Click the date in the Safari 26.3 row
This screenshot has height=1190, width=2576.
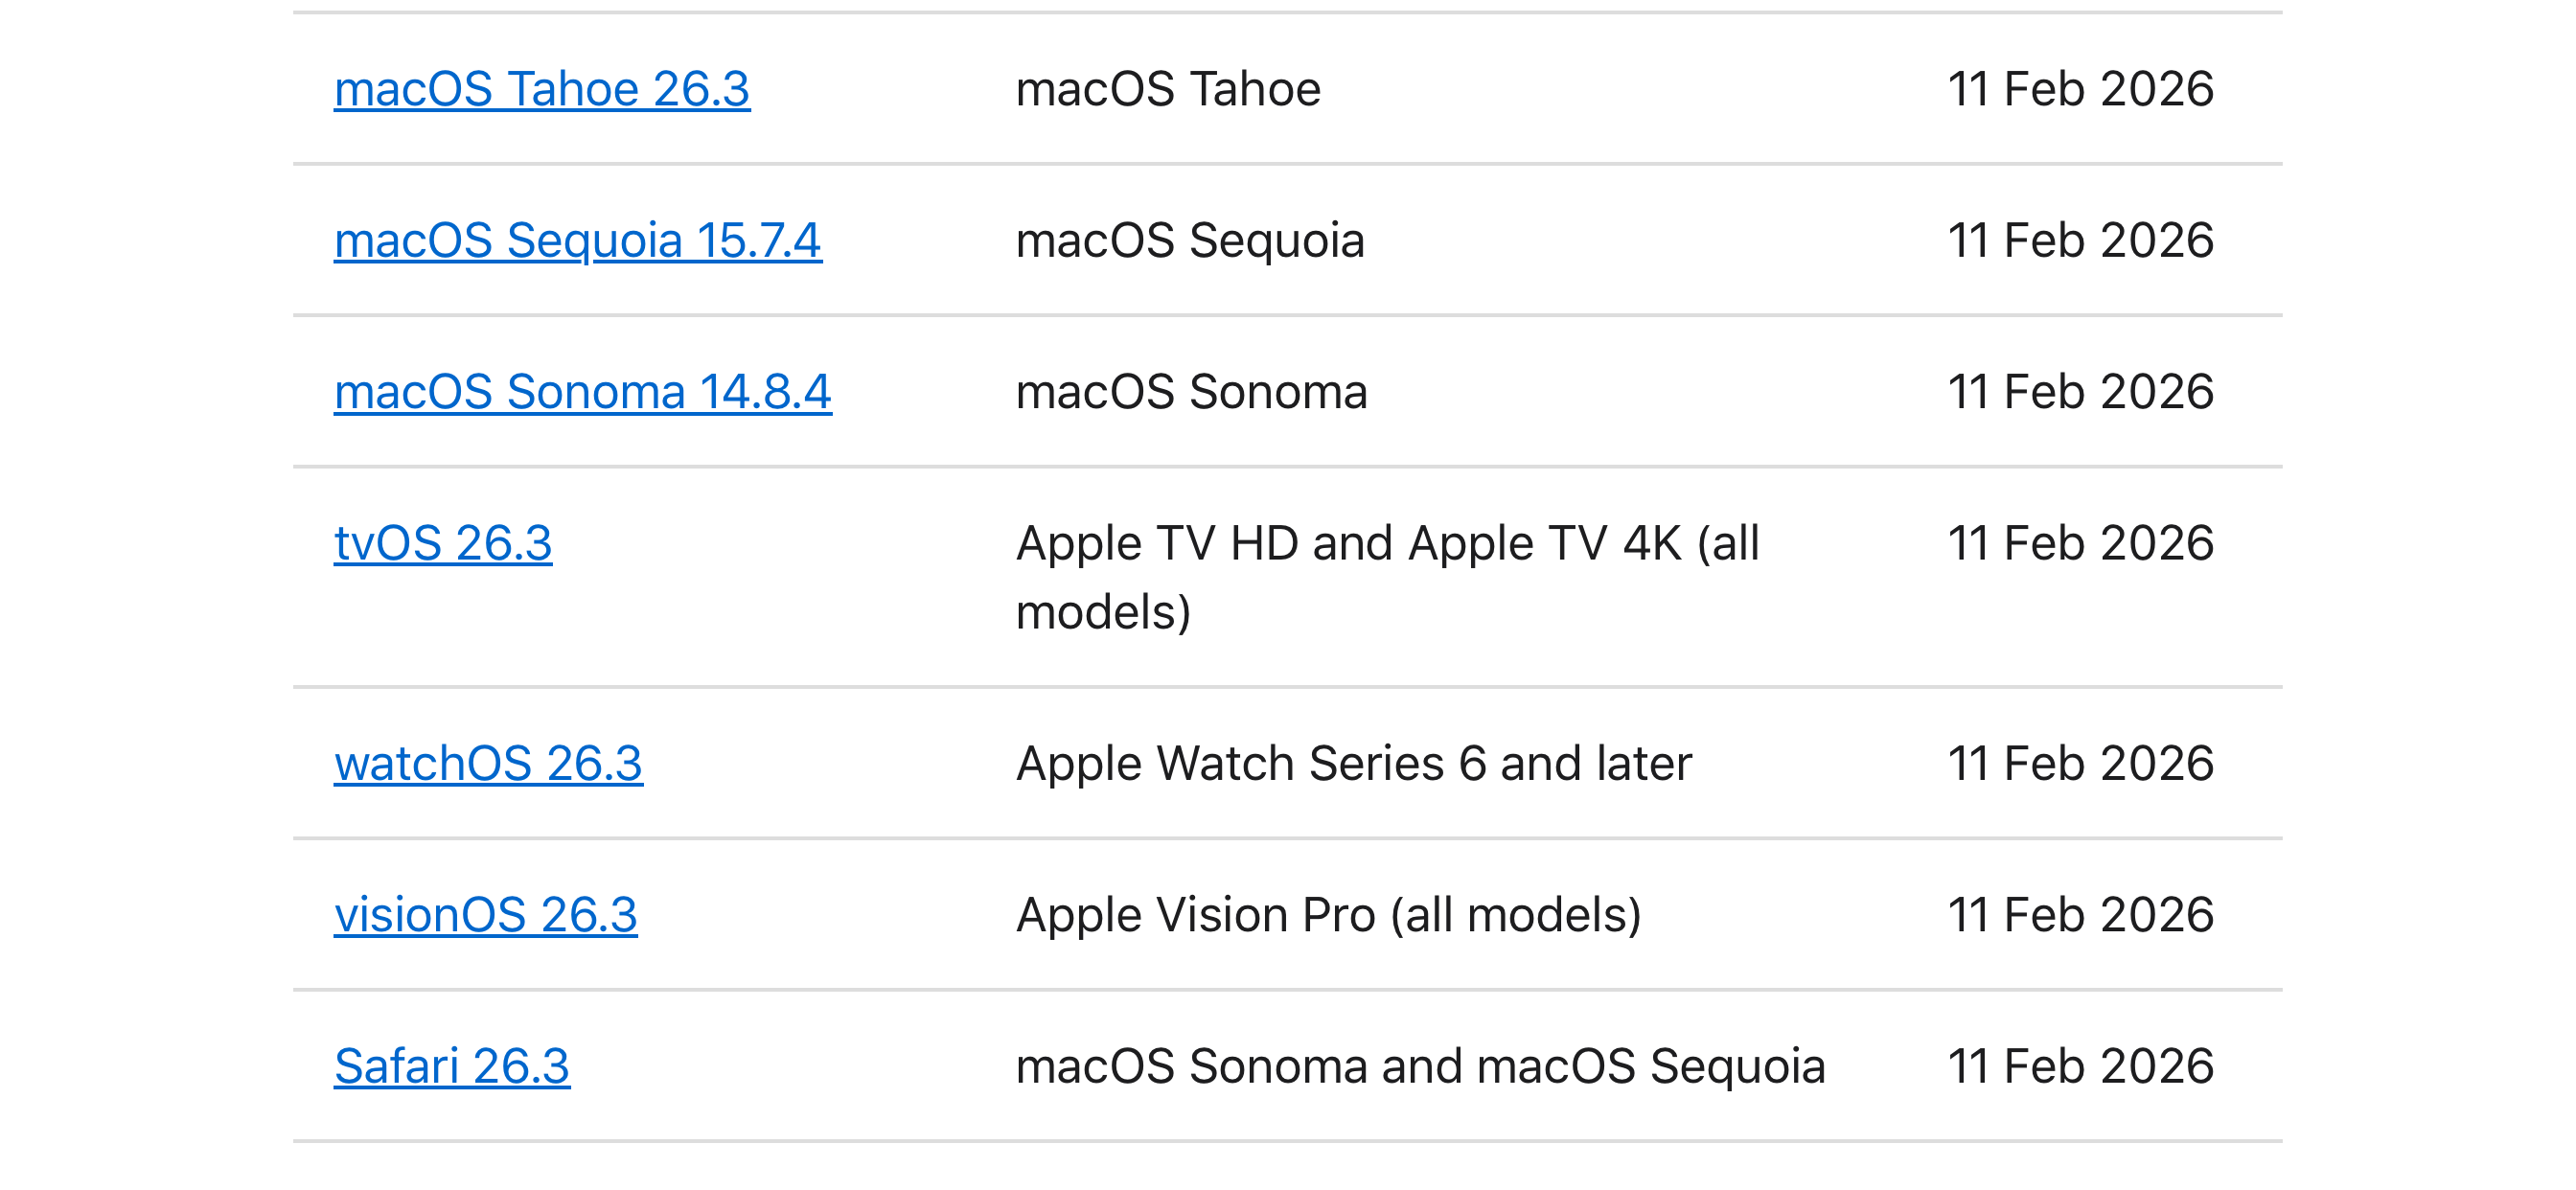[x=2080, y=1066]
